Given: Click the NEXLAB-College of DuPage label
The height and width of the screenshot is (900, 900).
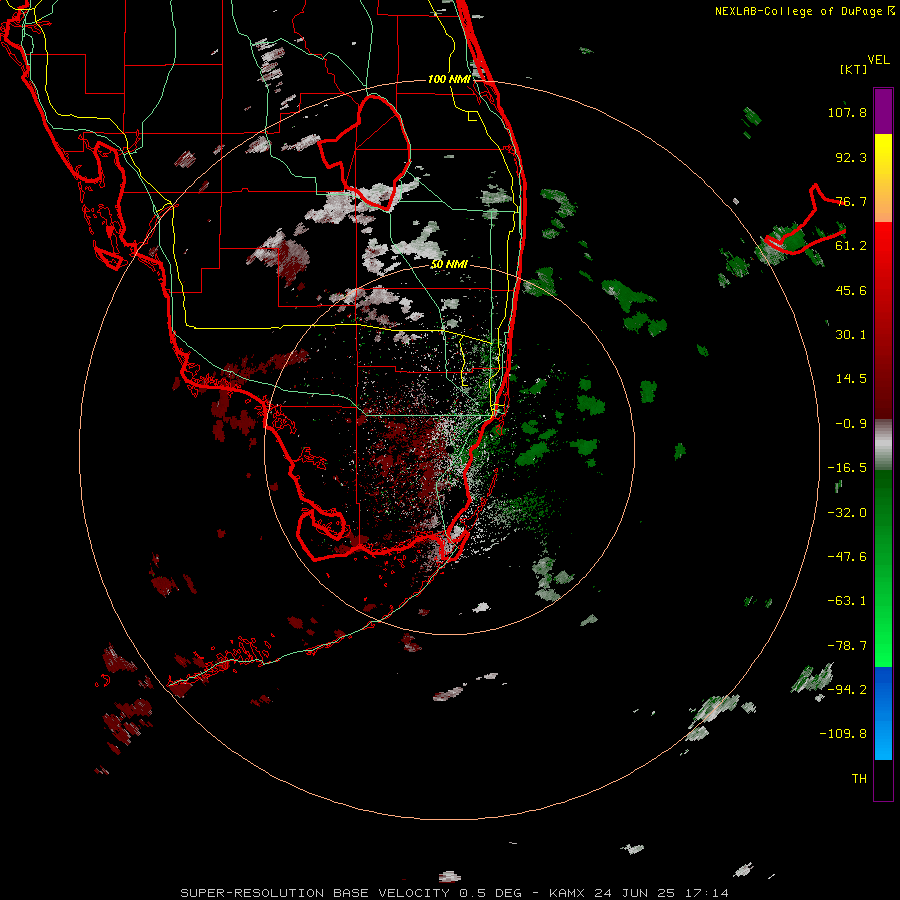Looking at the screenshot, I should tap(798, 11).
